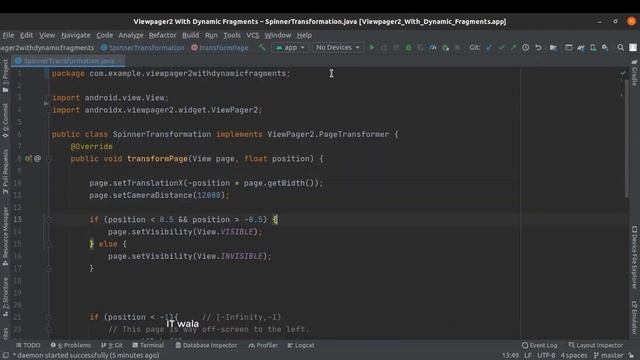Image resolution: width=640 pixels, height=360 pixels.
Task: Open Database Inspector tool window
Action: pyautogui.click(x=206, y=345)
